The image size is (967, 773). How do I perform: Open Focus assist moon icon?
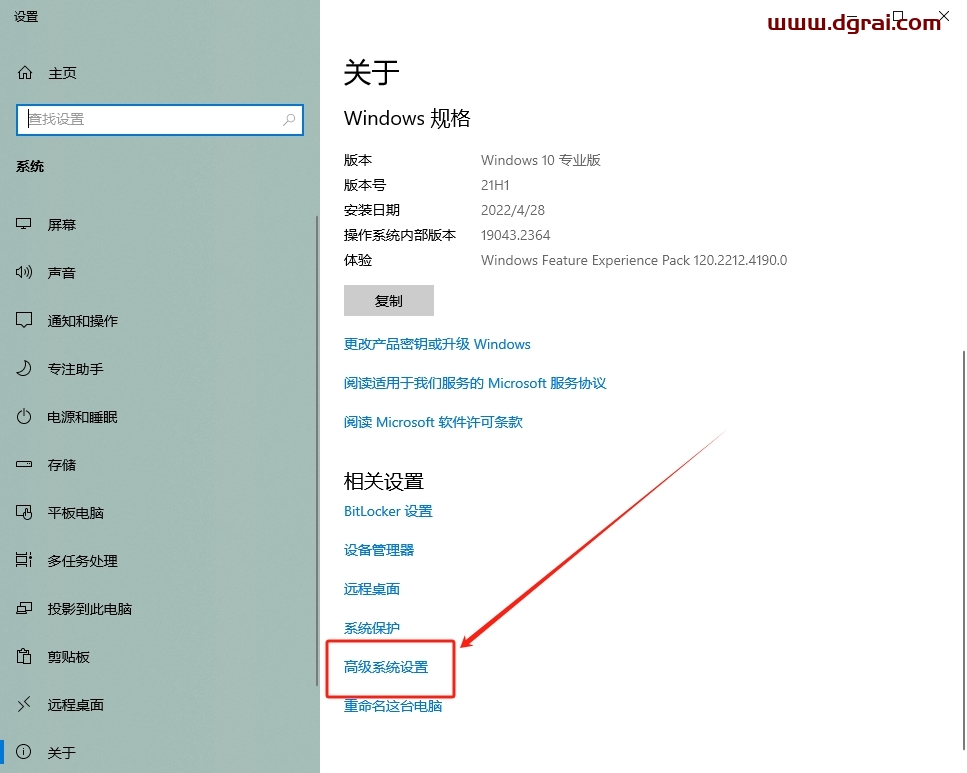[x=25, y=369]
